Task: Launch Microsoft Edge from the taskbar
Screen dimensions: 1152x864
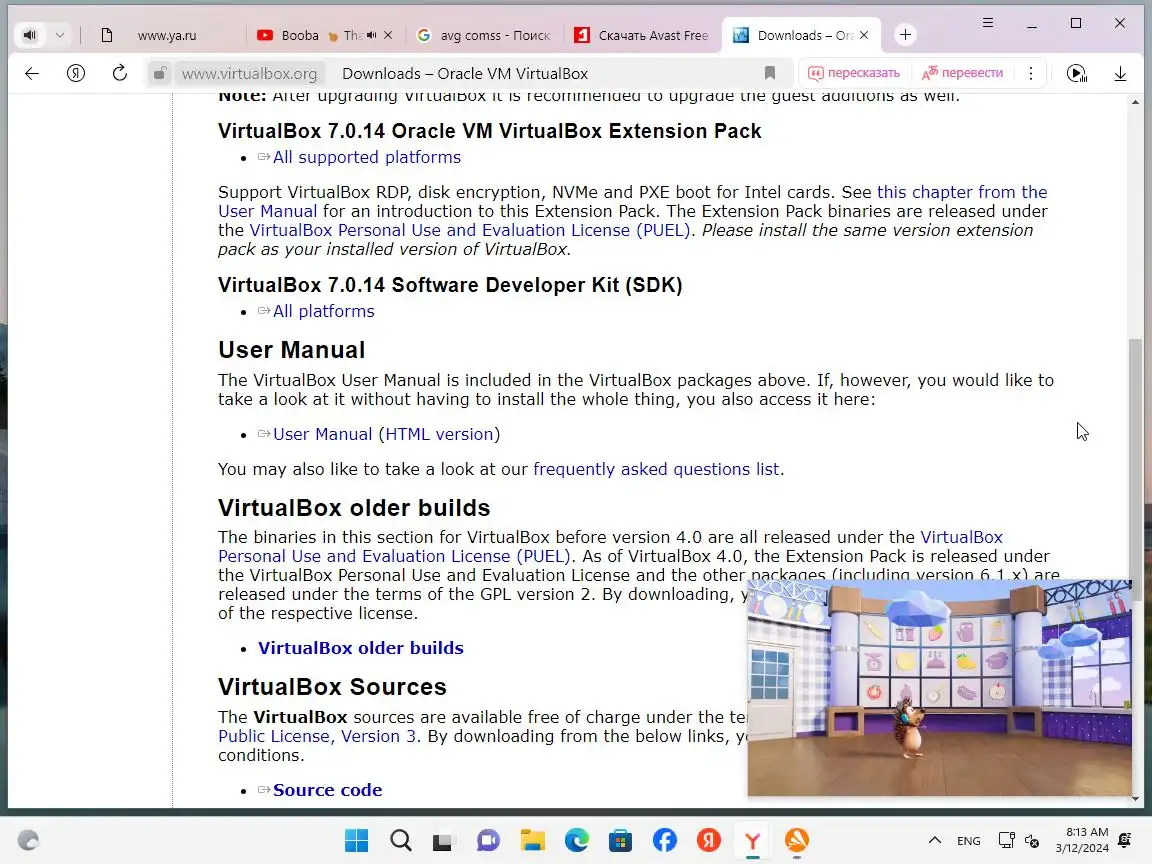Action: (x=577, y=840)
